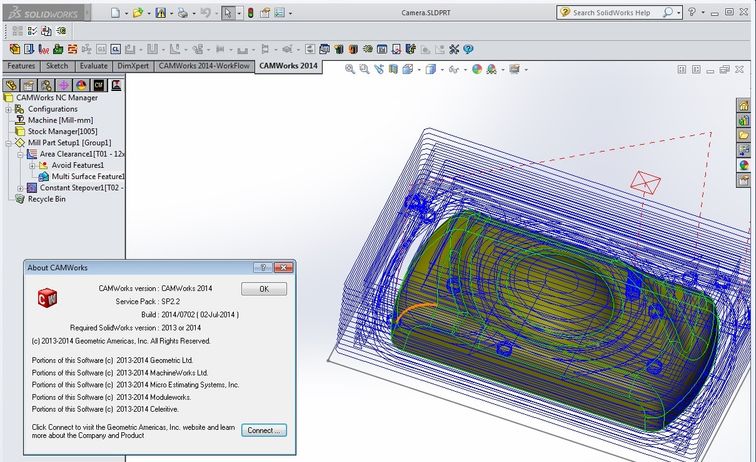
Task: Switch to the Sketch tab
Action: 57,66
